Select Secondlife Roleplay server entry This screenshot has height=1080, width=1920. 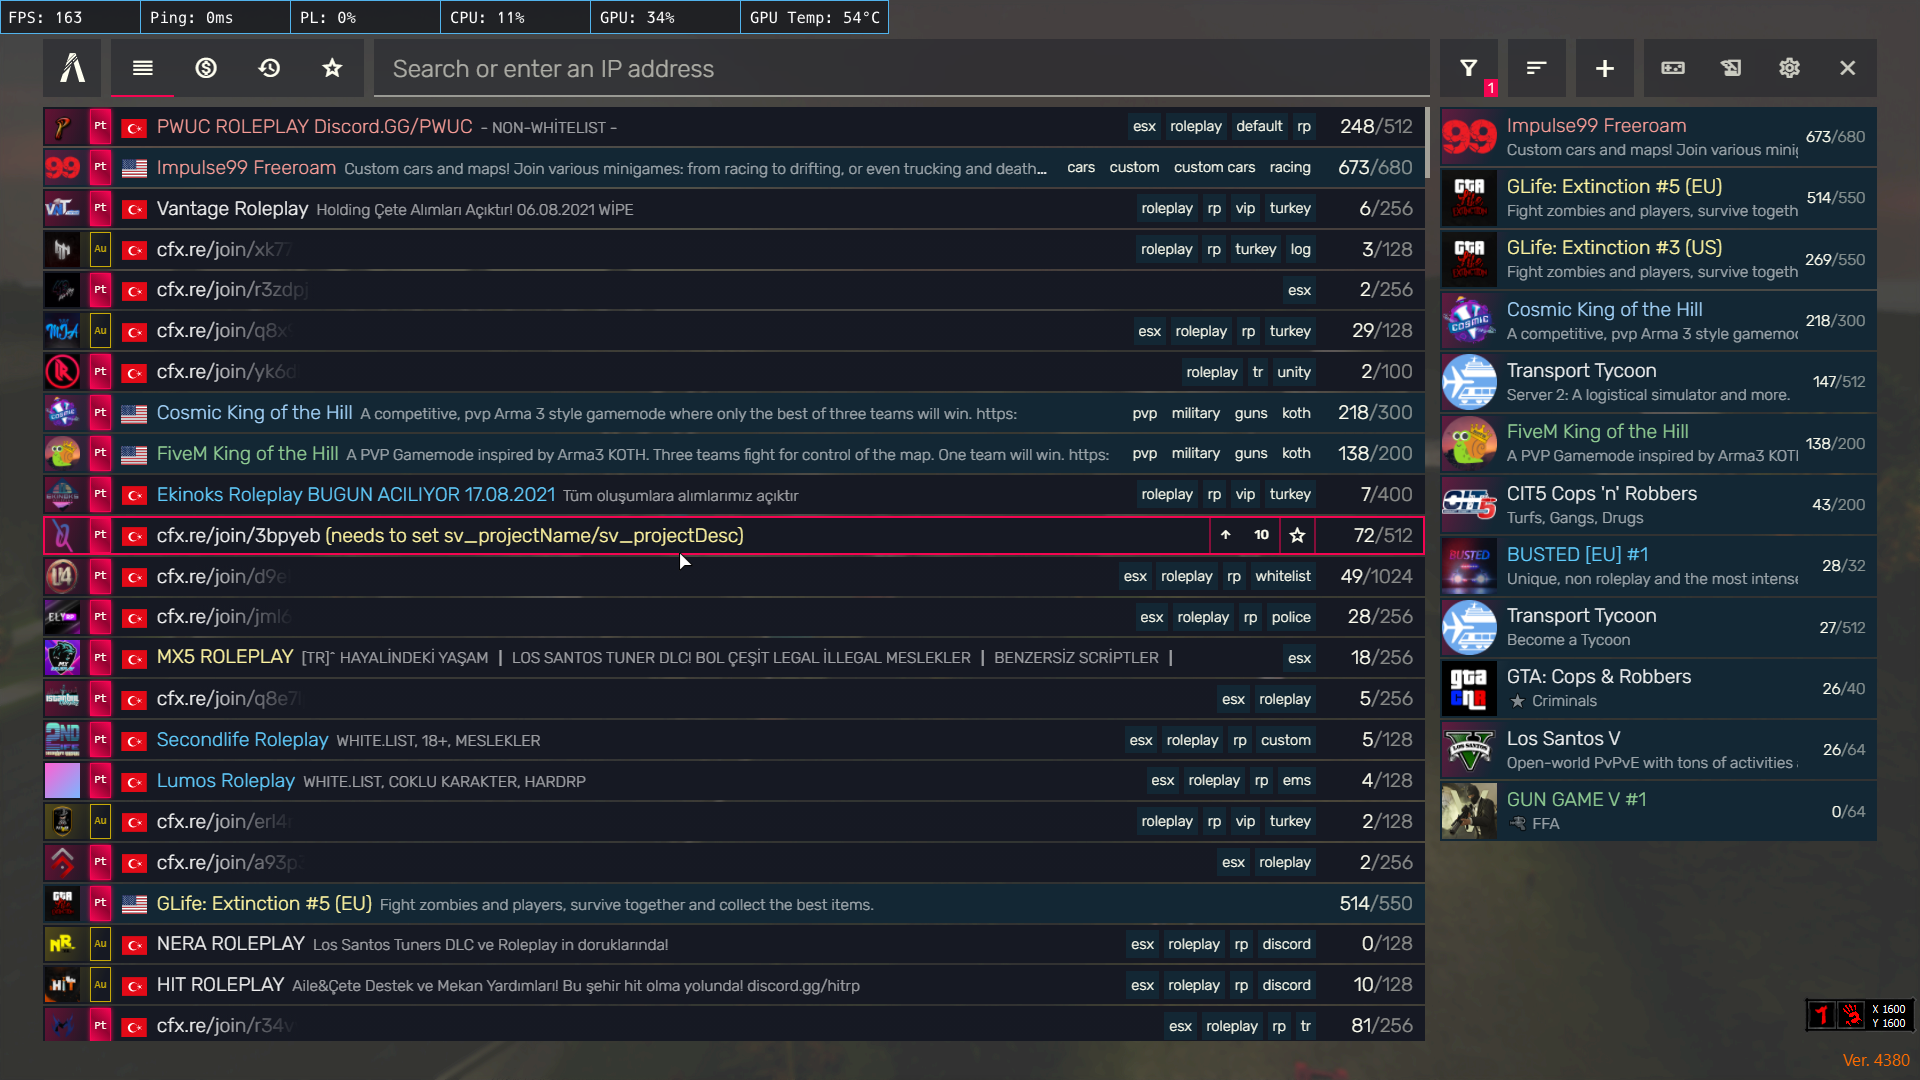pos(242,740)
